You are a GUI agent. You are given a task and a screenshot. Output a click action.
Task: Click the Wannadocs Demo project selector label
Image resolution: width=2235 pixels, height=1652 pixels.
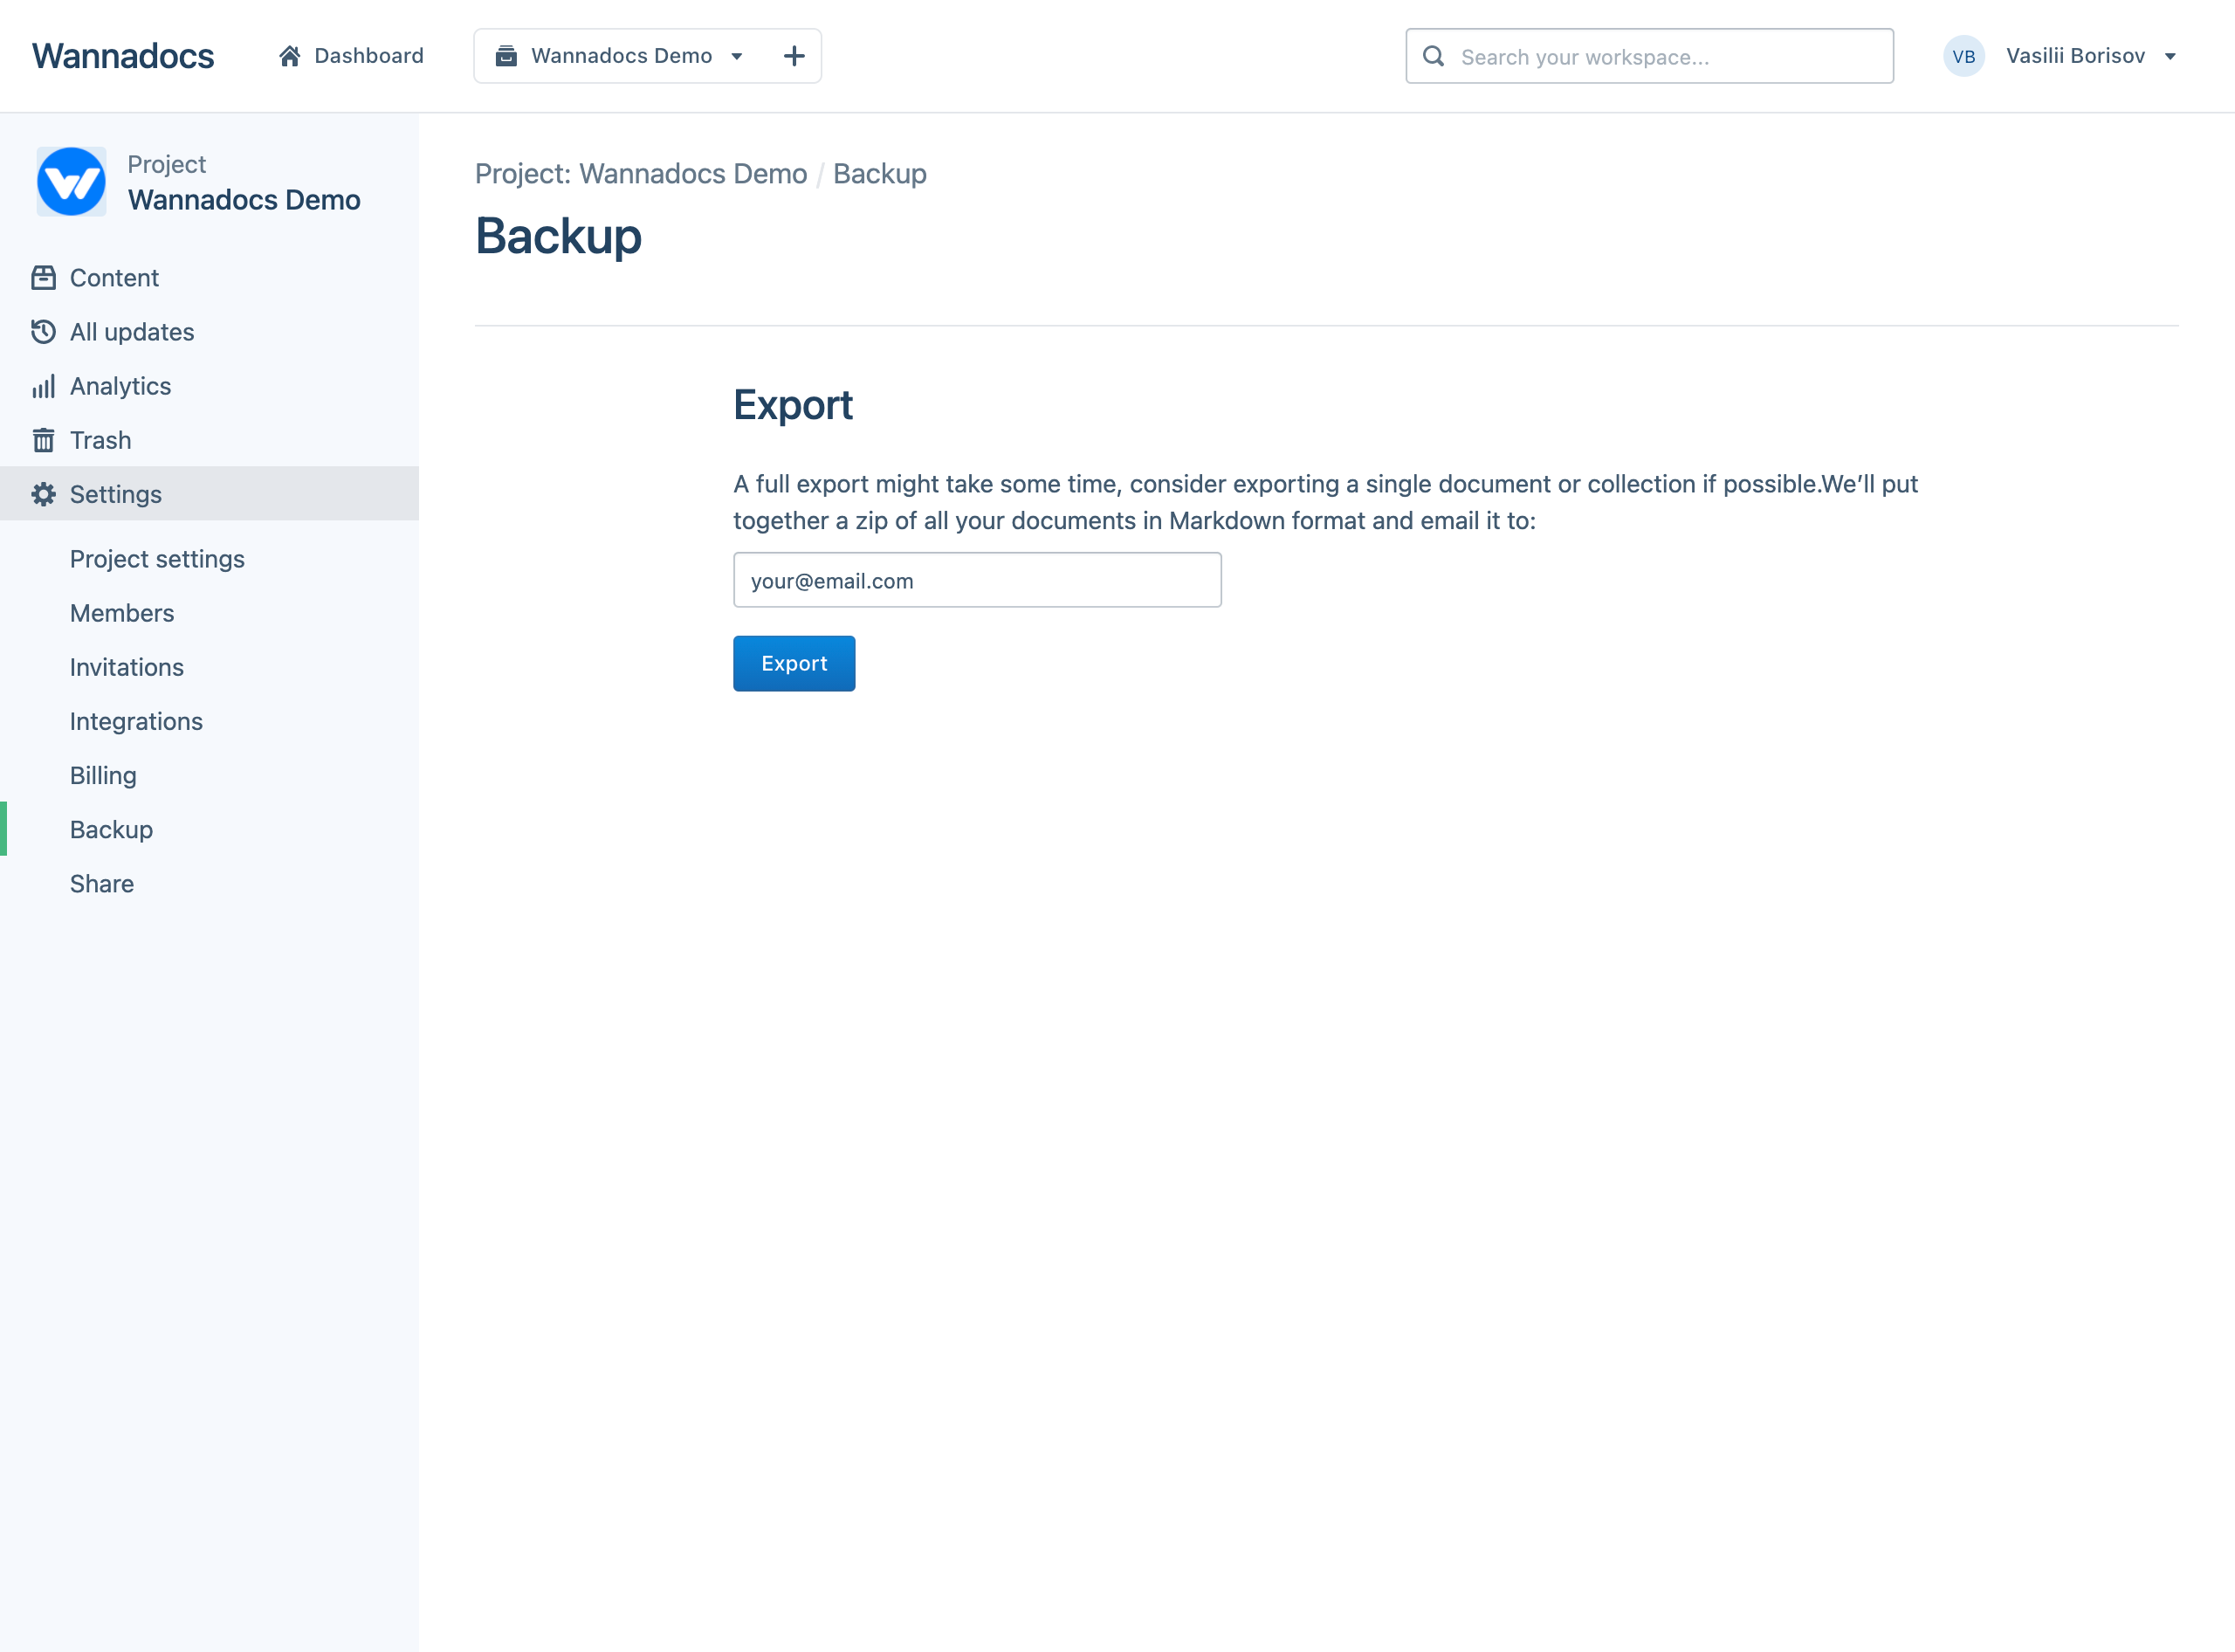tap(622, 56)
